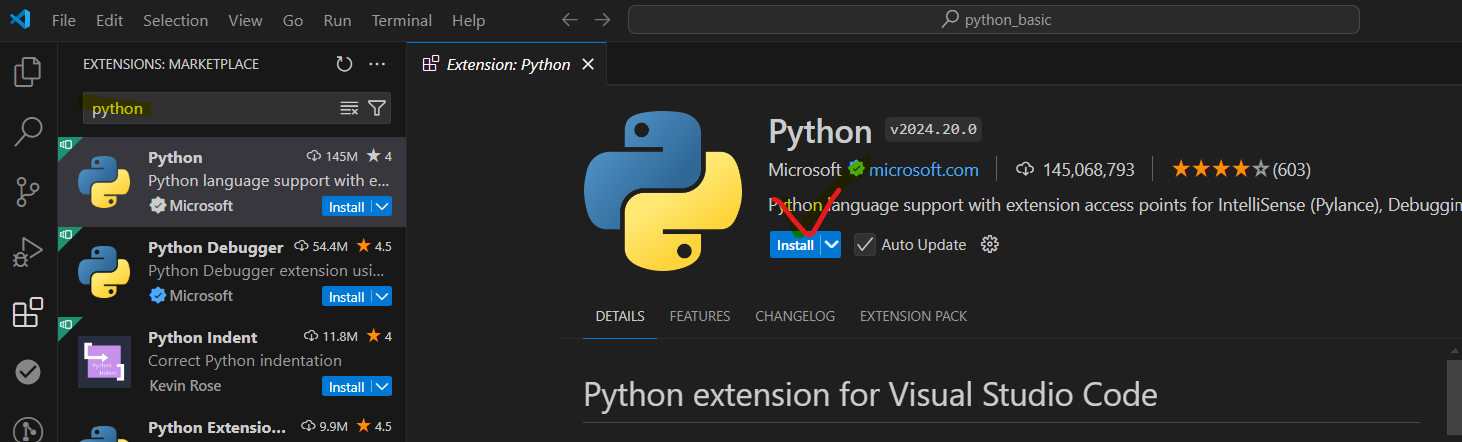Select the Python Debugger extension icon
Image resolution: width=1462 pixels, height=442 pixels.
pyautogui.click(x=104, y=272)
